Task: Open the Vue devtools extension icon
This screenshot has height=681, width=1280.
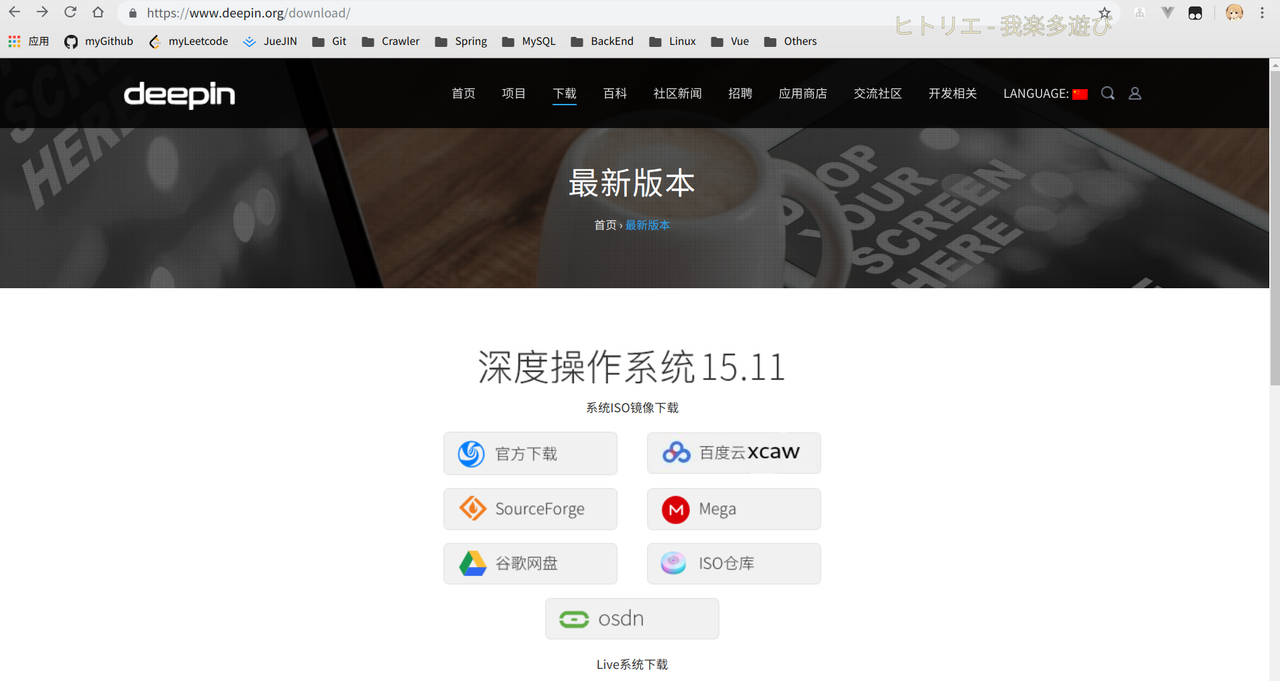Action: pos(1167,14)
